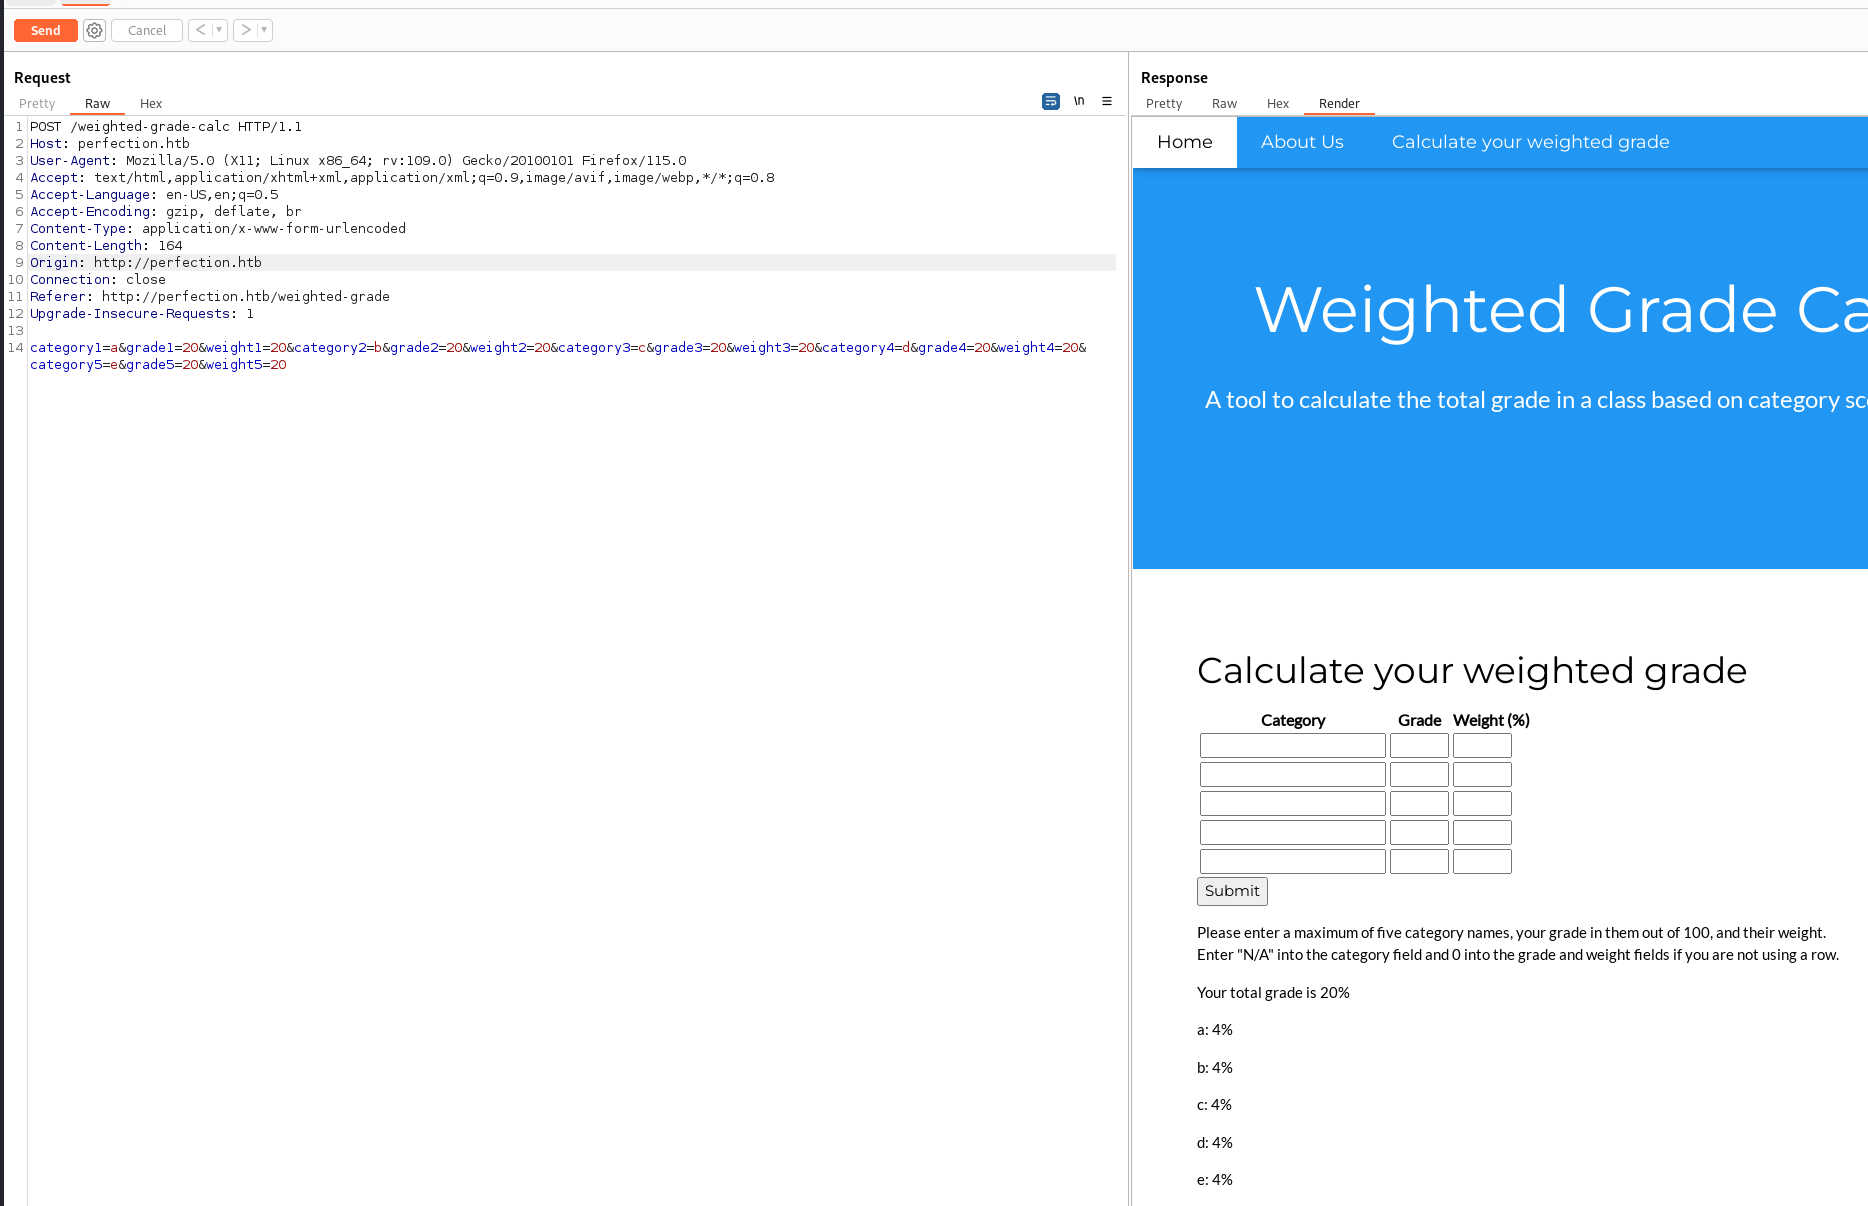Click category5=e on last body line

pyautogui.click(x=74, y=365)
